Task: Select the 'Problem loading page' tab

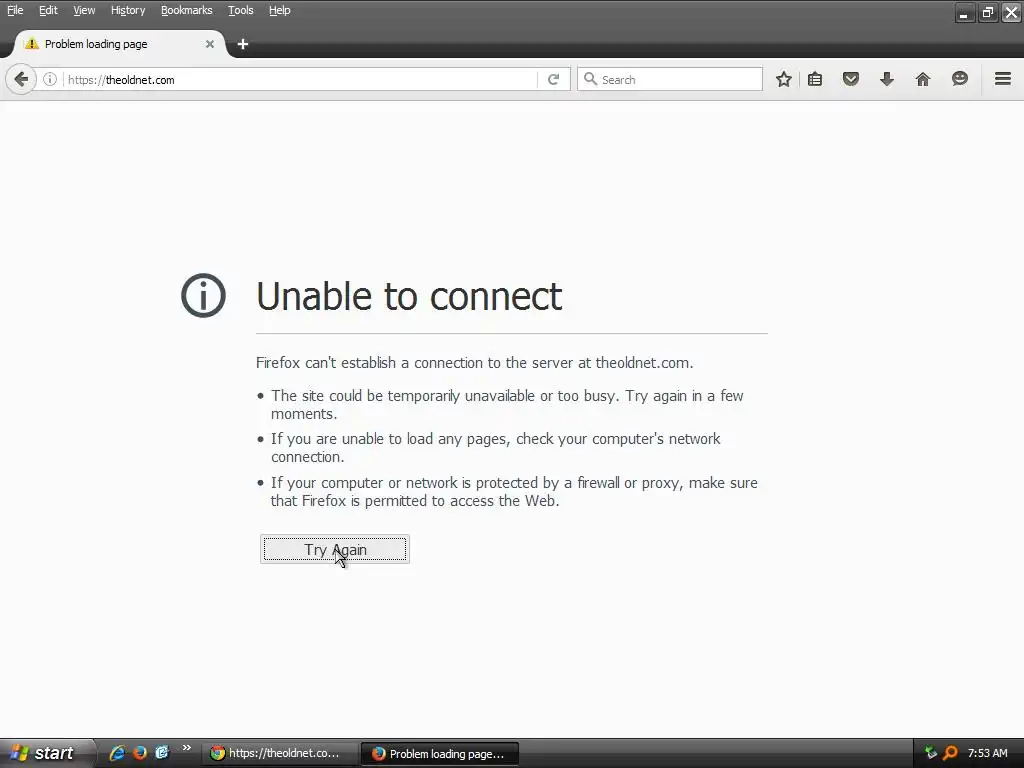Action: point(118,44)
